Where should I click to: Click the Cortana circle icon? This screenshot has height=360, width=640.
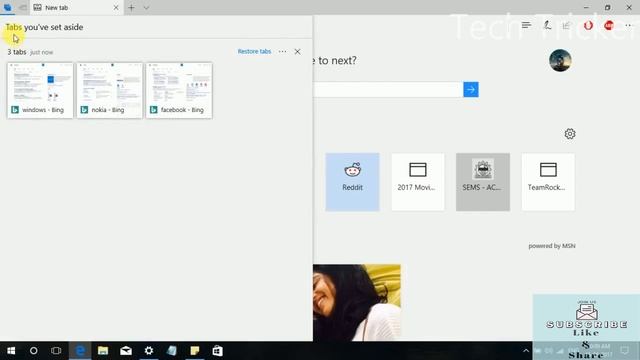33,351
